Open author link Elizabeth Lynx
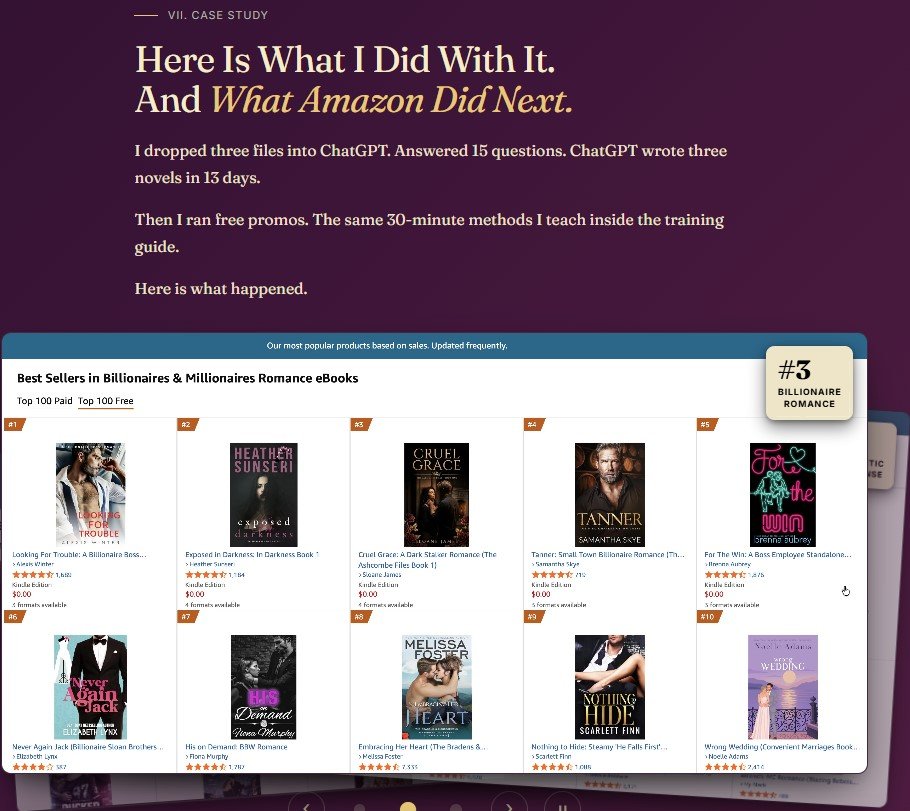Screen dimensions: 910x811 pos(35,756)
